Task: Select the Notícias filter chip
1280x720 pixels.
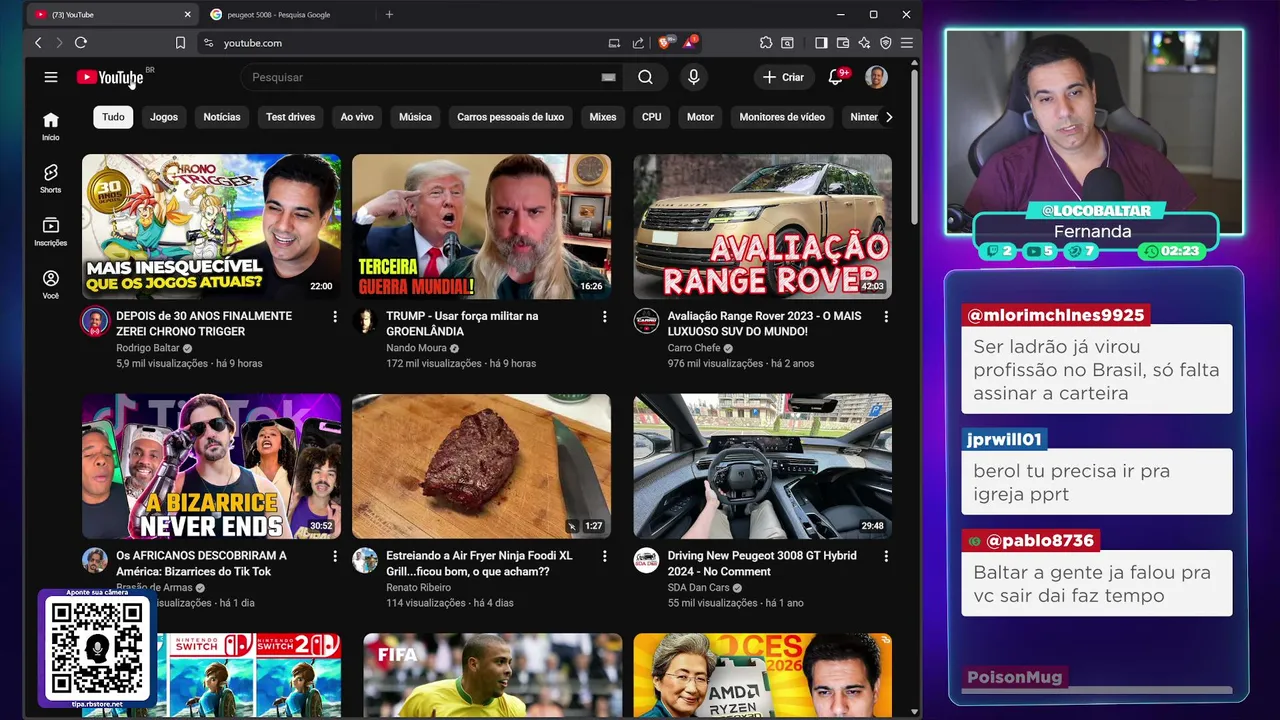Action: point(222,117)
